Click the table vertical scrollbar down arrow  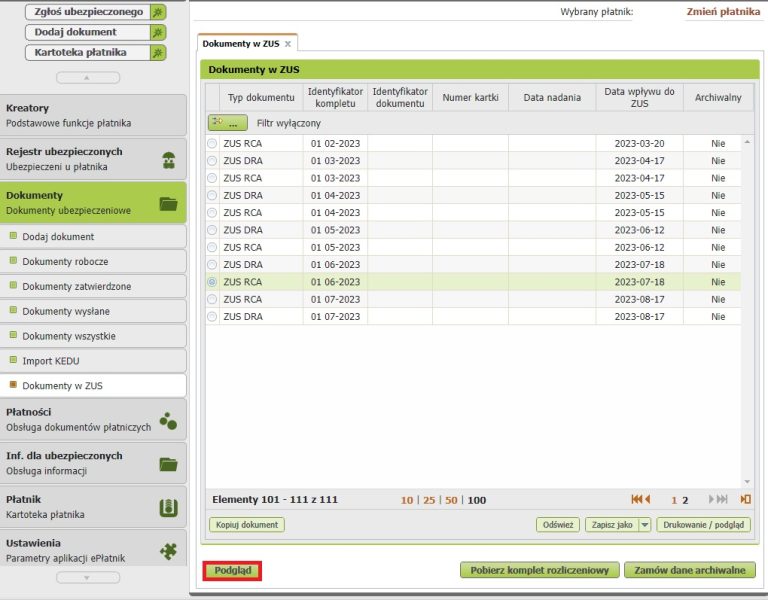tap(746, 481)
